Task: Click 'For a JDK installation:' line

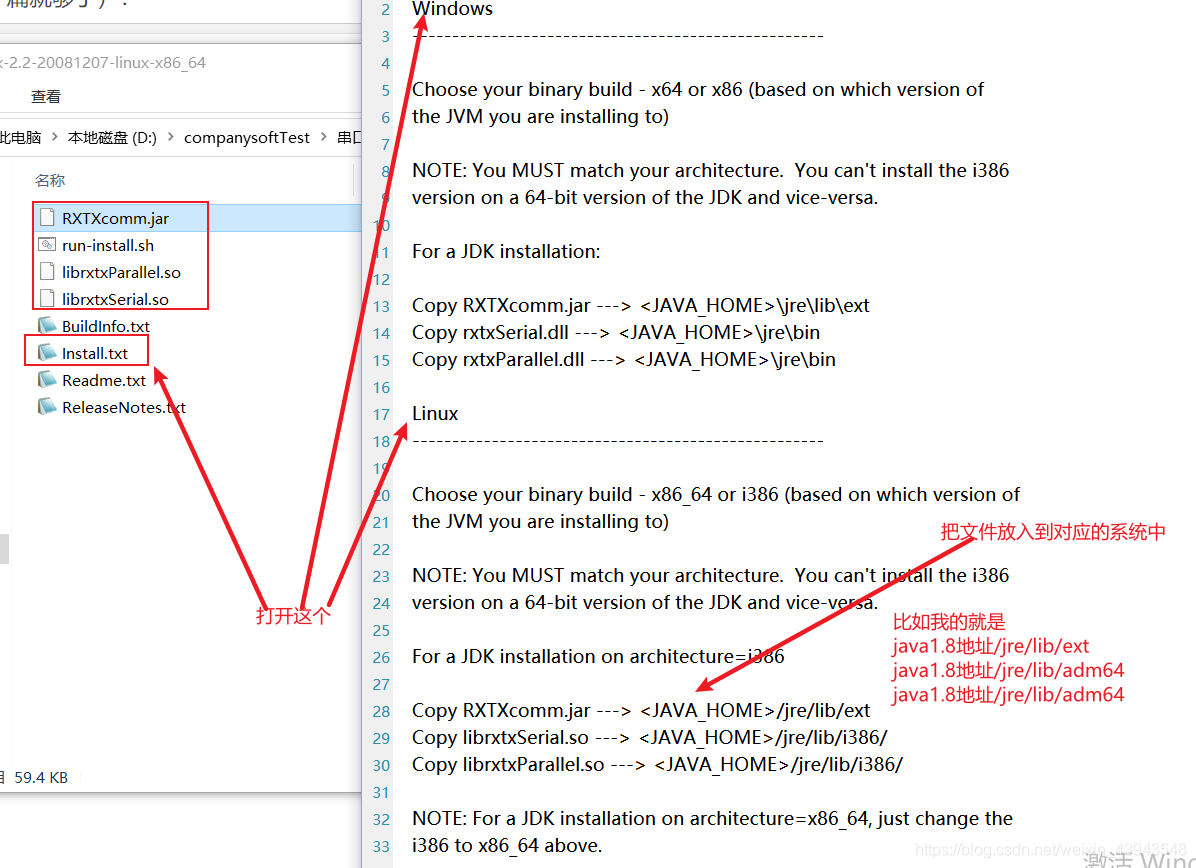Action: coord(506,251)
